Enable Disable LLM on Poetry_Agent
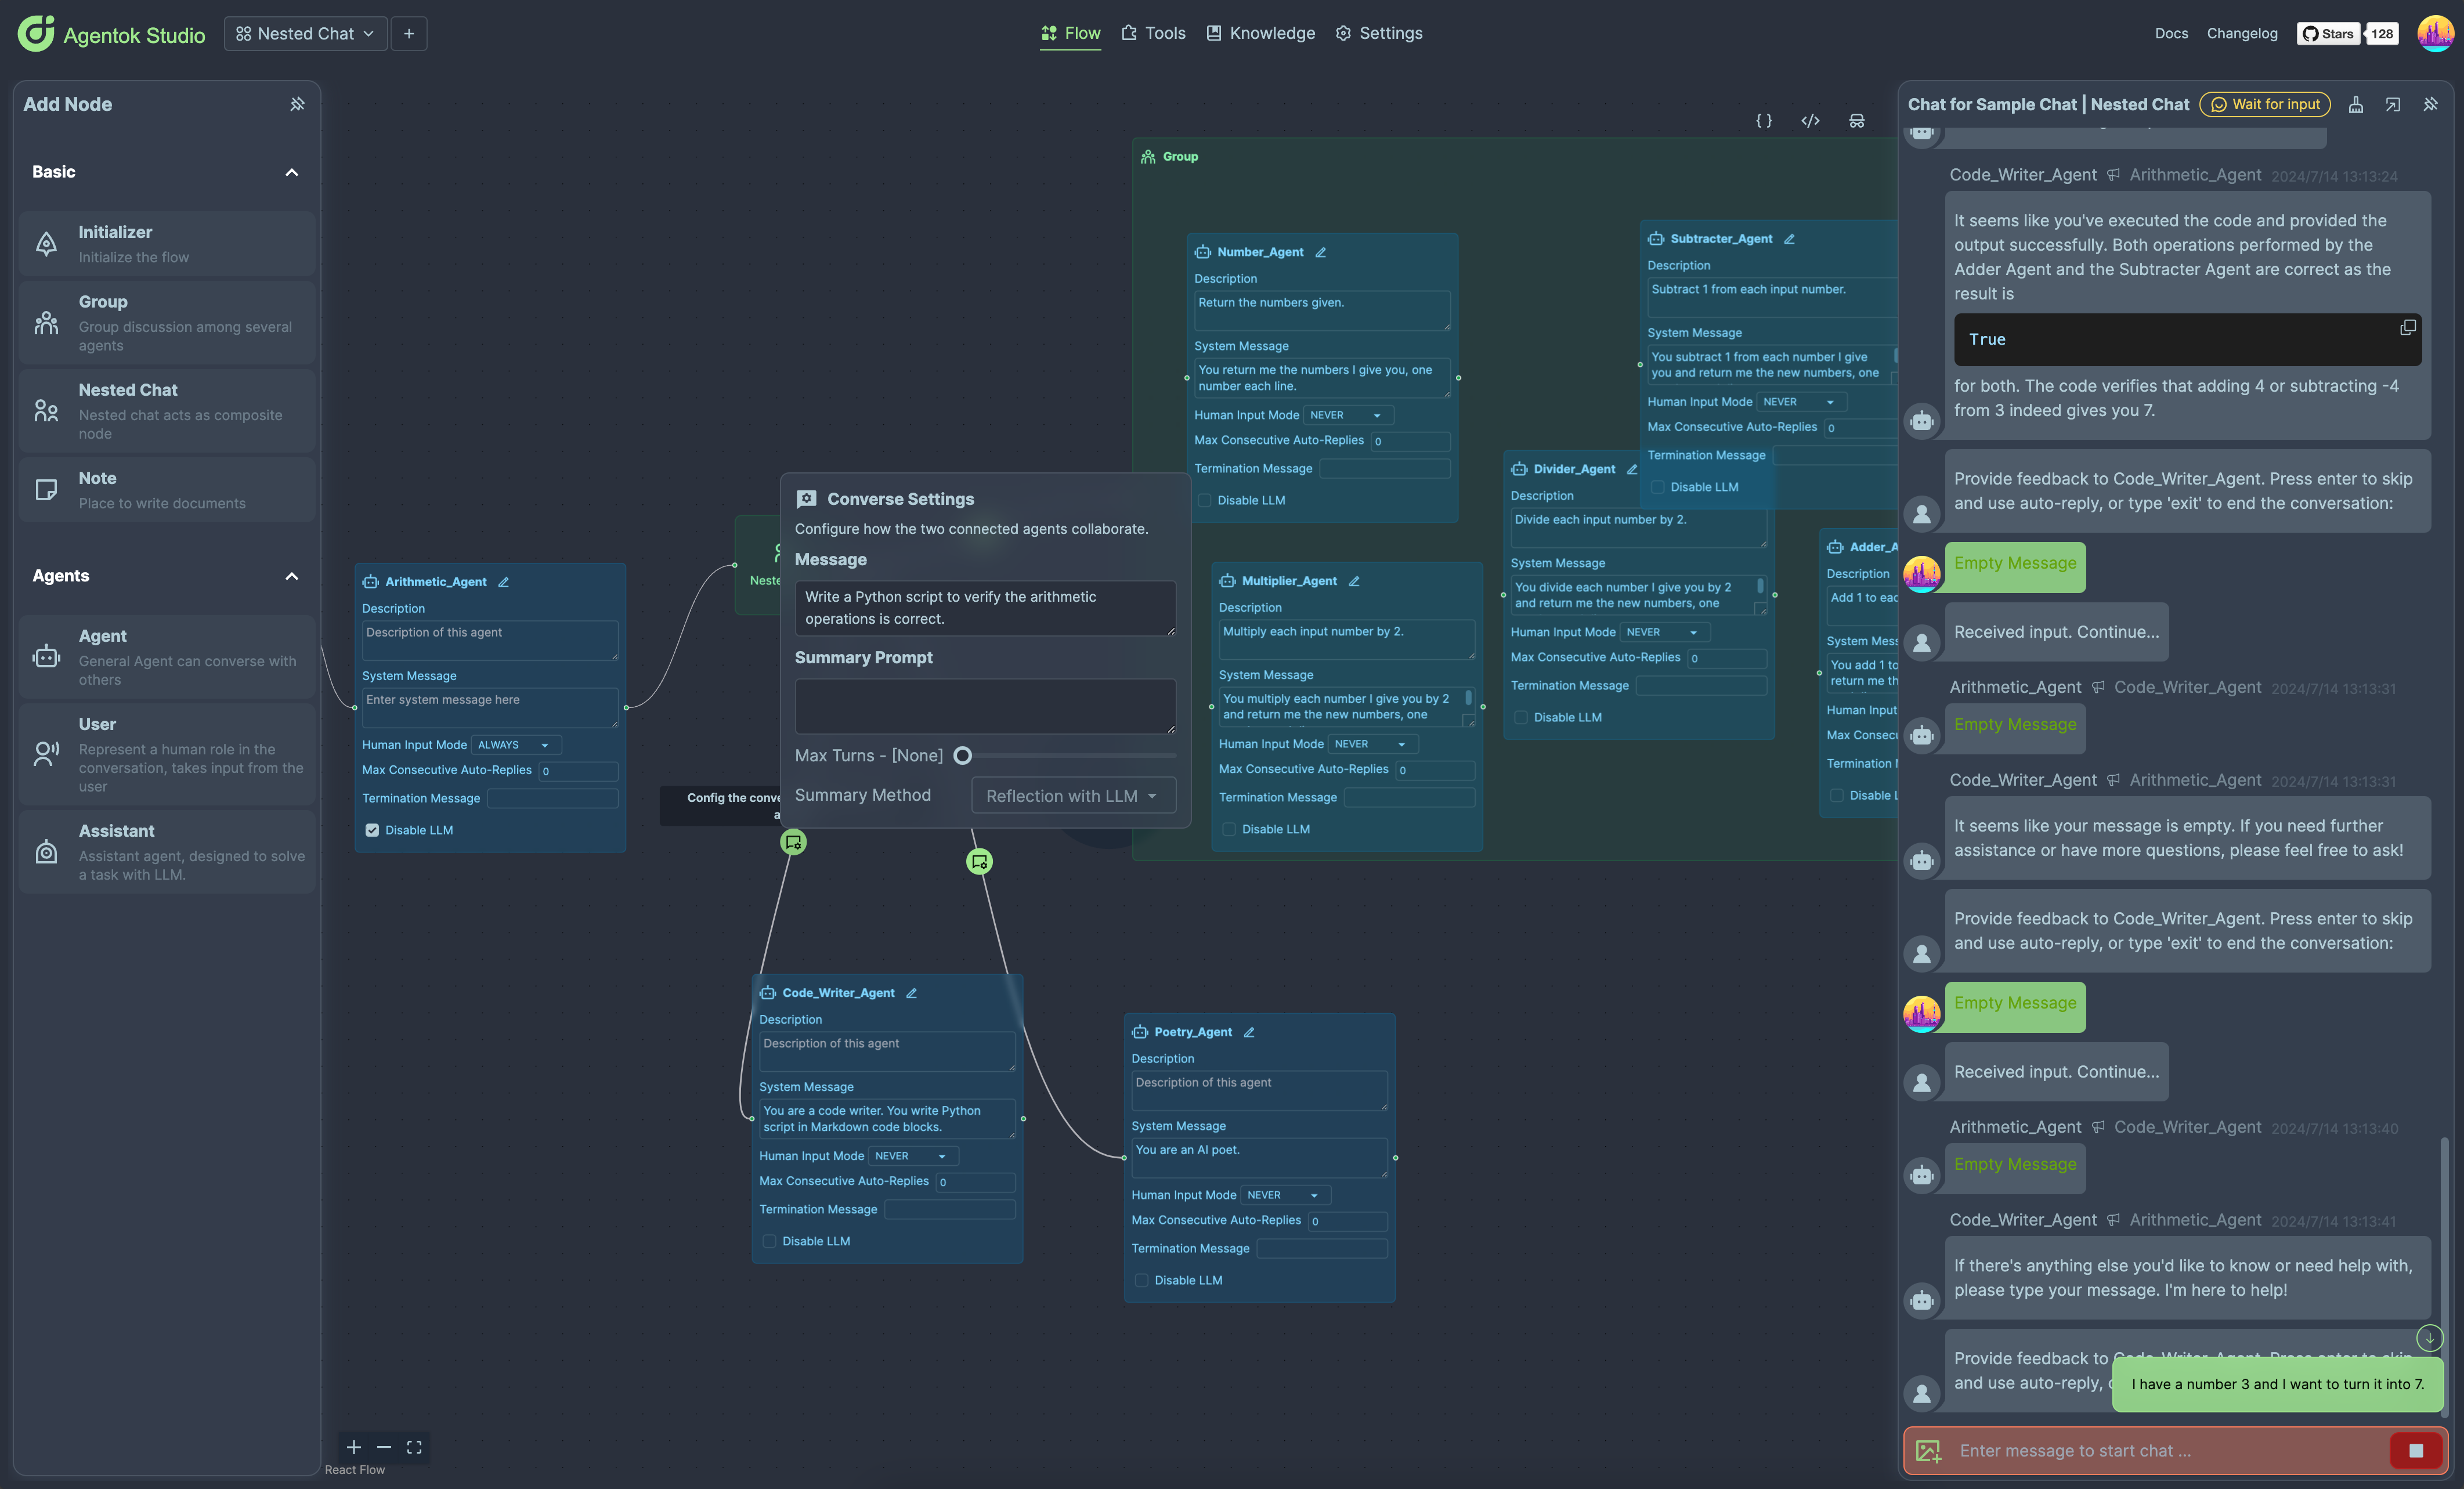Viewport: 2464px width, 1489px height. click(x=1141, y=1280)
